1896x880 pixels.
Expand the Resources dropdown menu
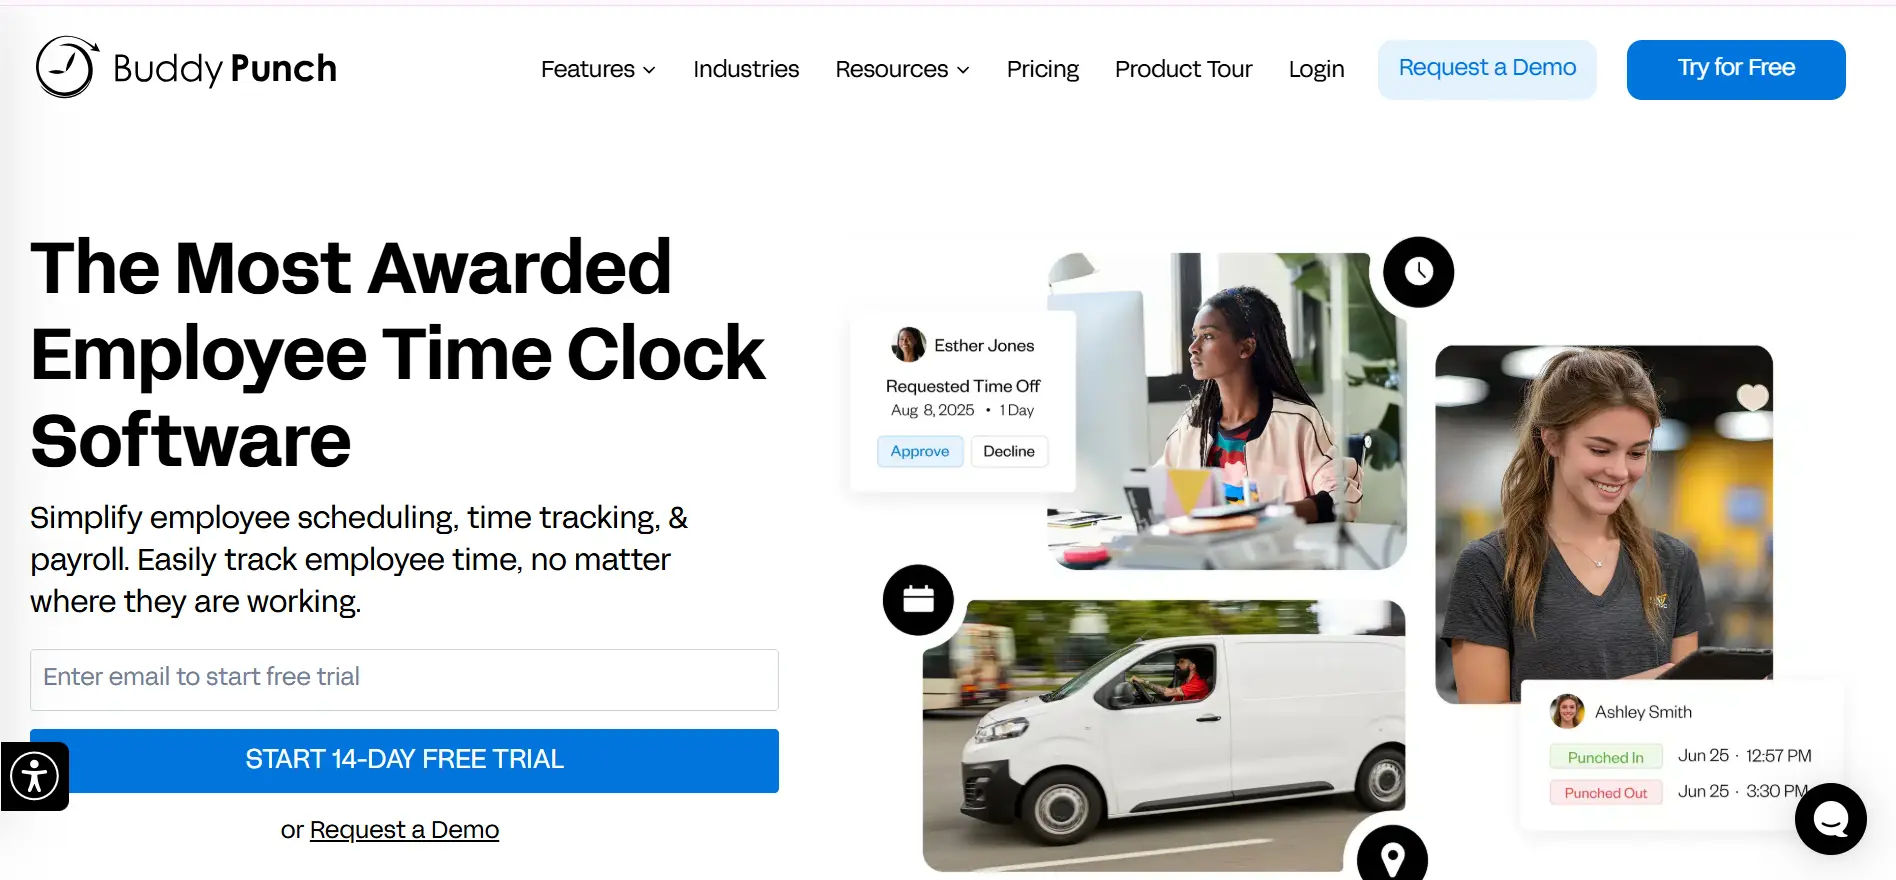point(902,69)
